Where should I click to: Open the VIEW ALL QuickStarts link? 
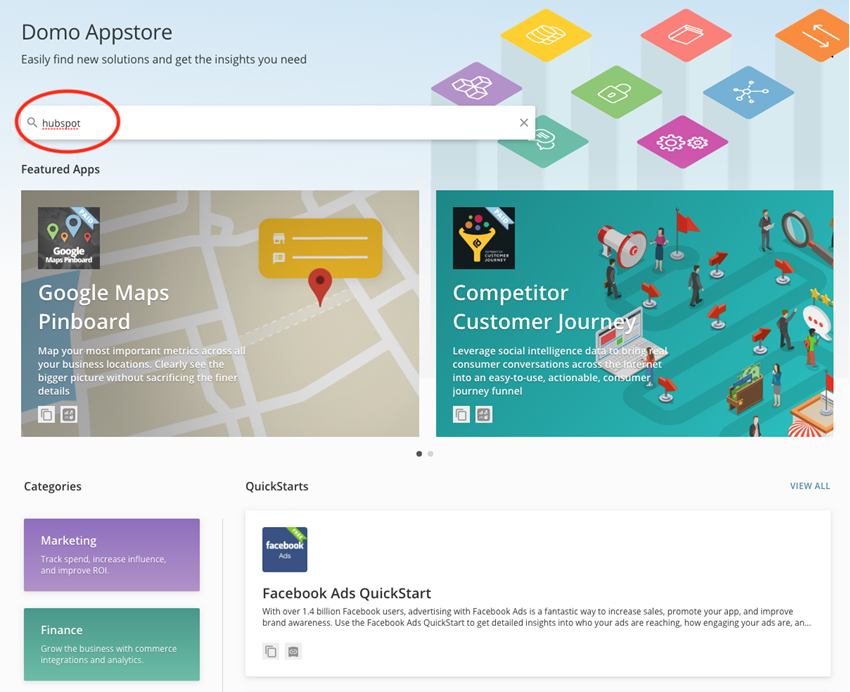click(810, 486)
